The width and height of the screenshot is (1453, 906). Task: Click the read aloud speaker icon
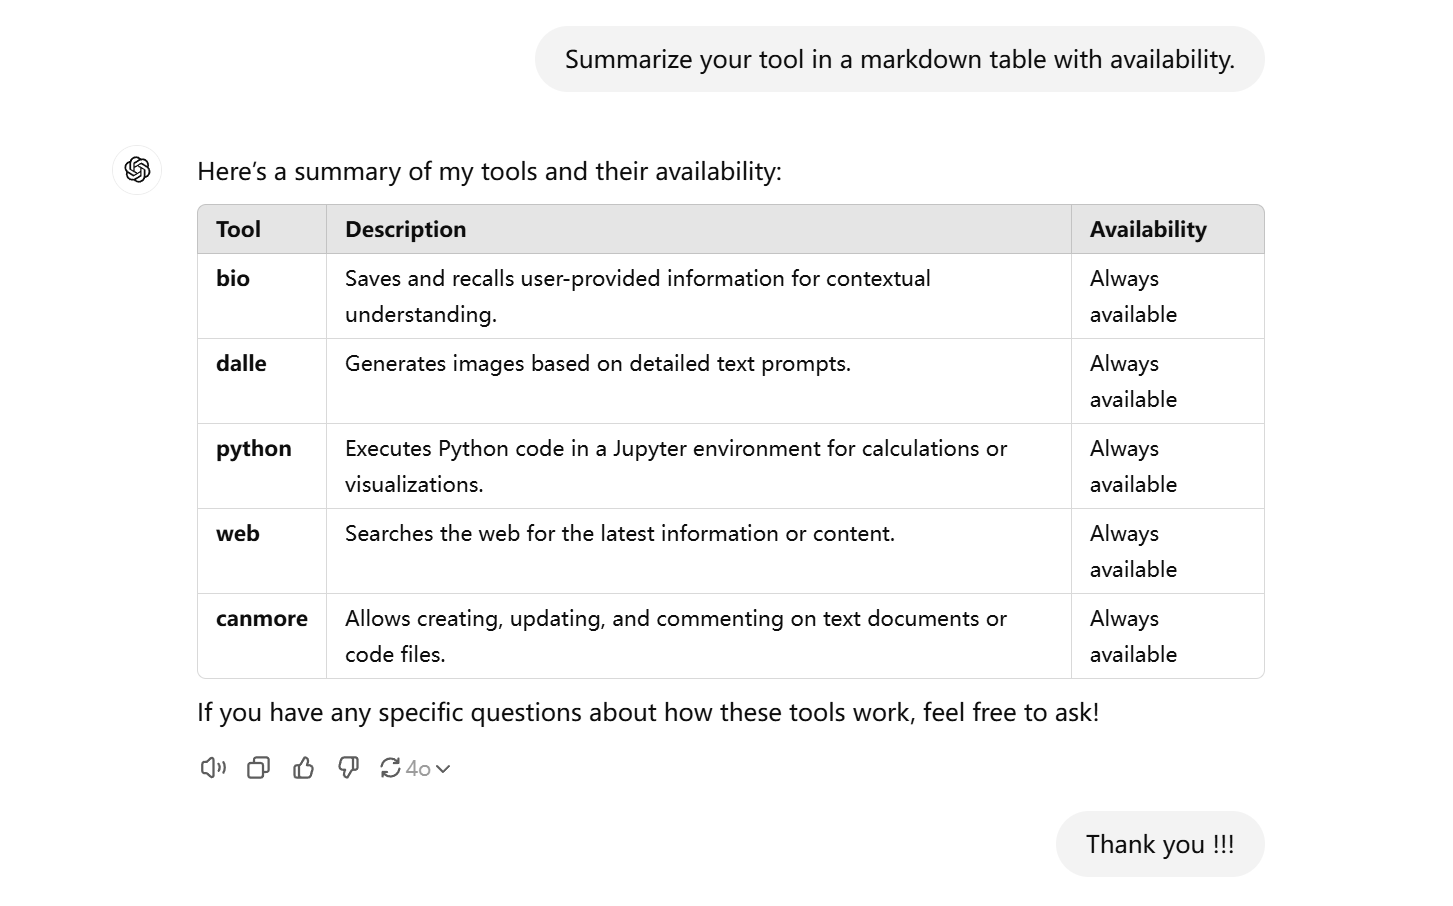coord(213,768)
